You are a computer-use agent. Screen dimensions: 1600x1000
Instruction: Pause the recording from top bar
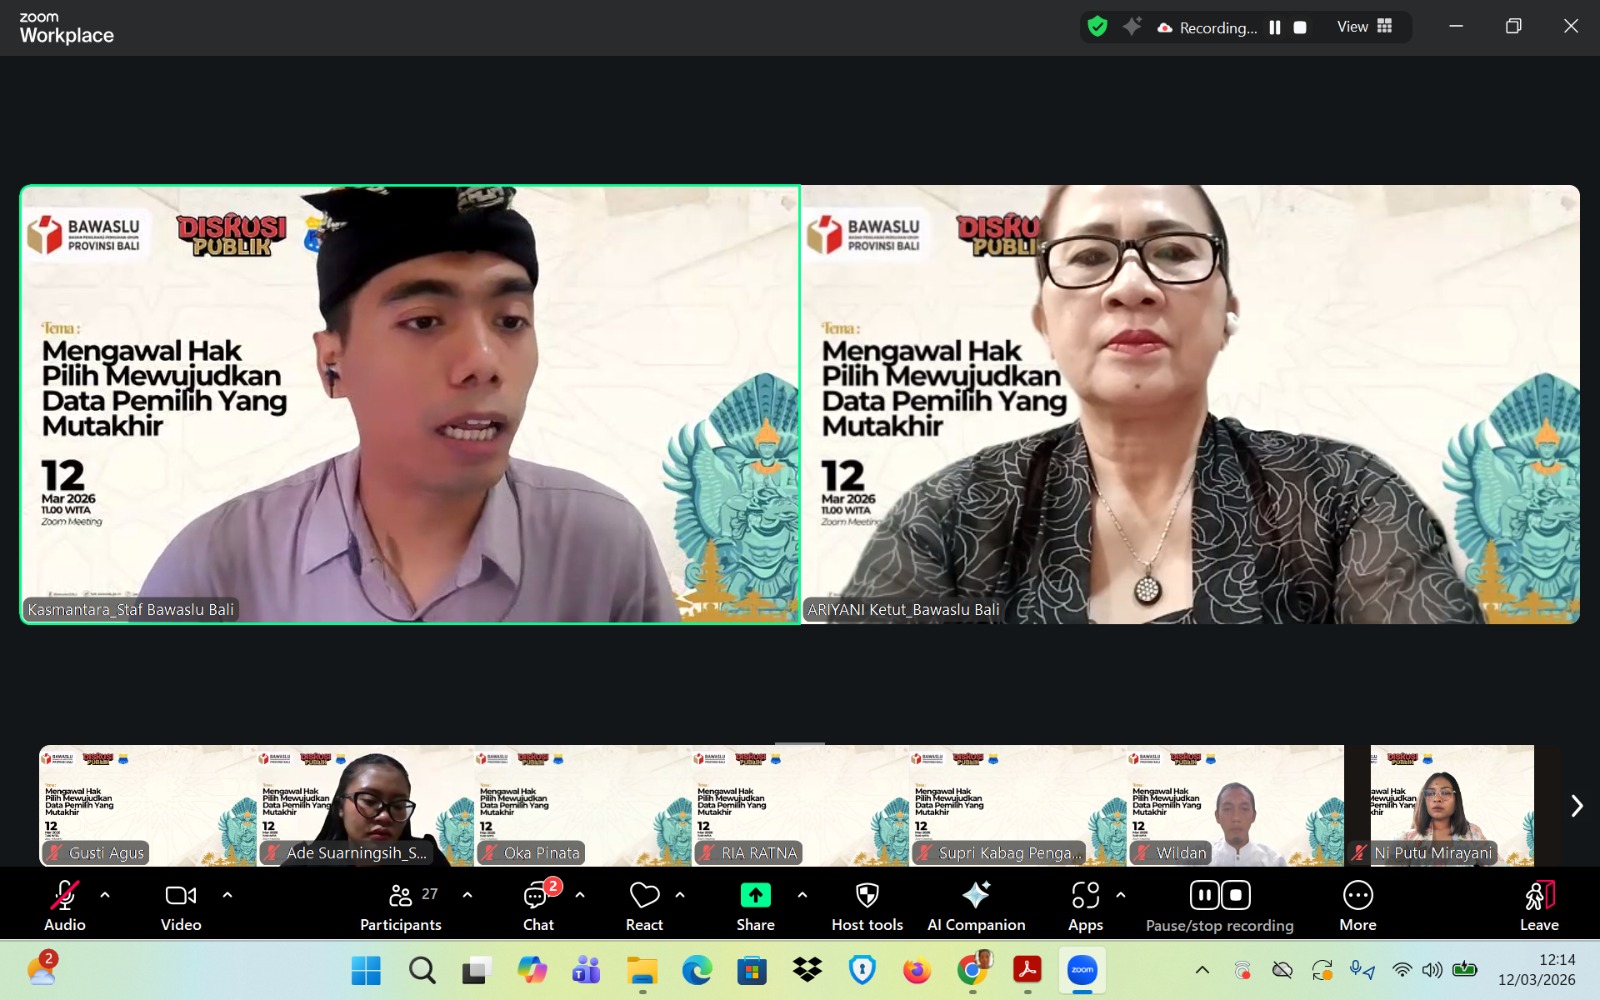pos(1275,28)
